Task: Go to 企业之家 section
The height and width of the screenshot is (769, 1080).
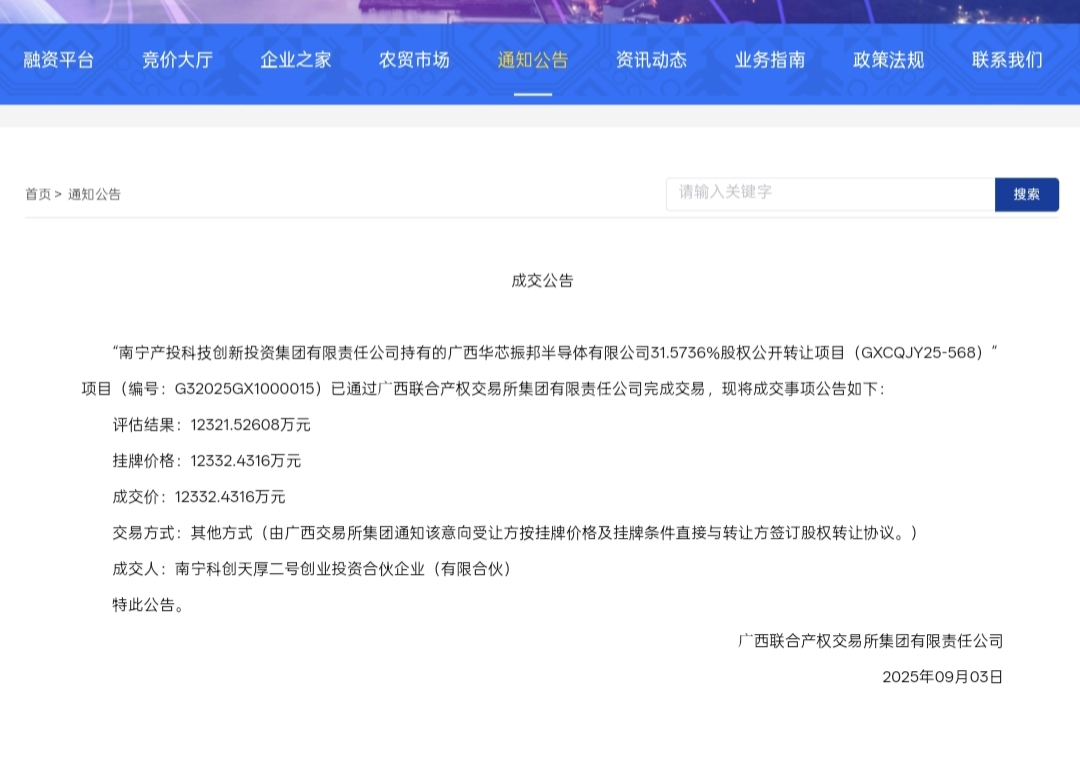Action: coord(295,61)
